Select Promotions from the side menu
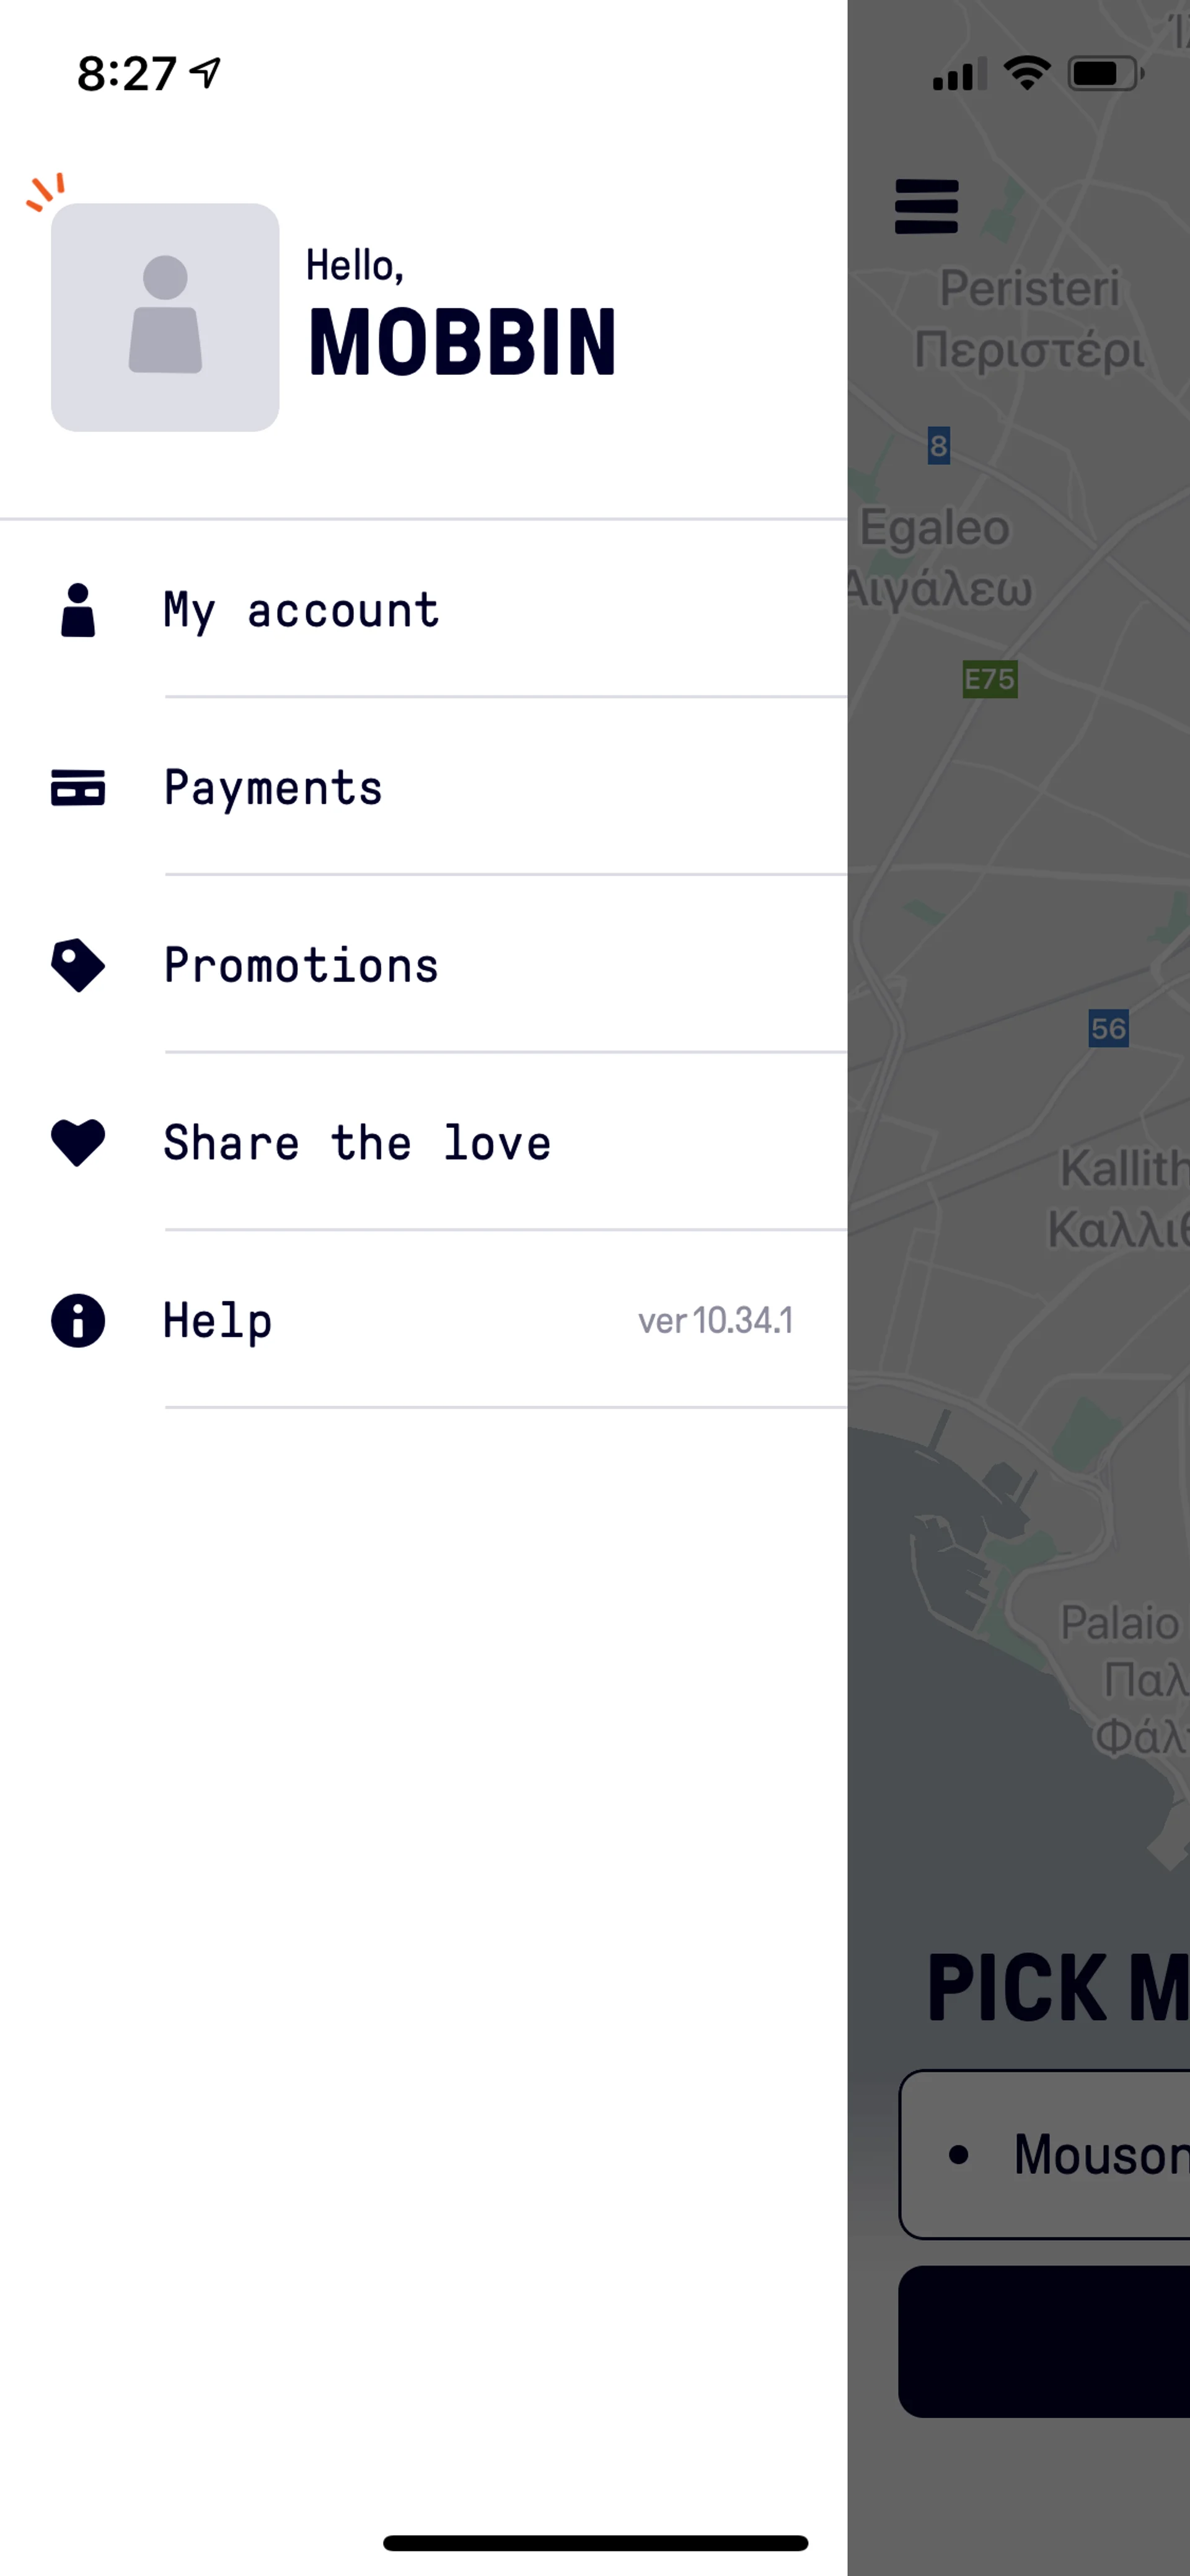Image resolution: width=1190 pixels, height=2576 pixels. [301, 965]
